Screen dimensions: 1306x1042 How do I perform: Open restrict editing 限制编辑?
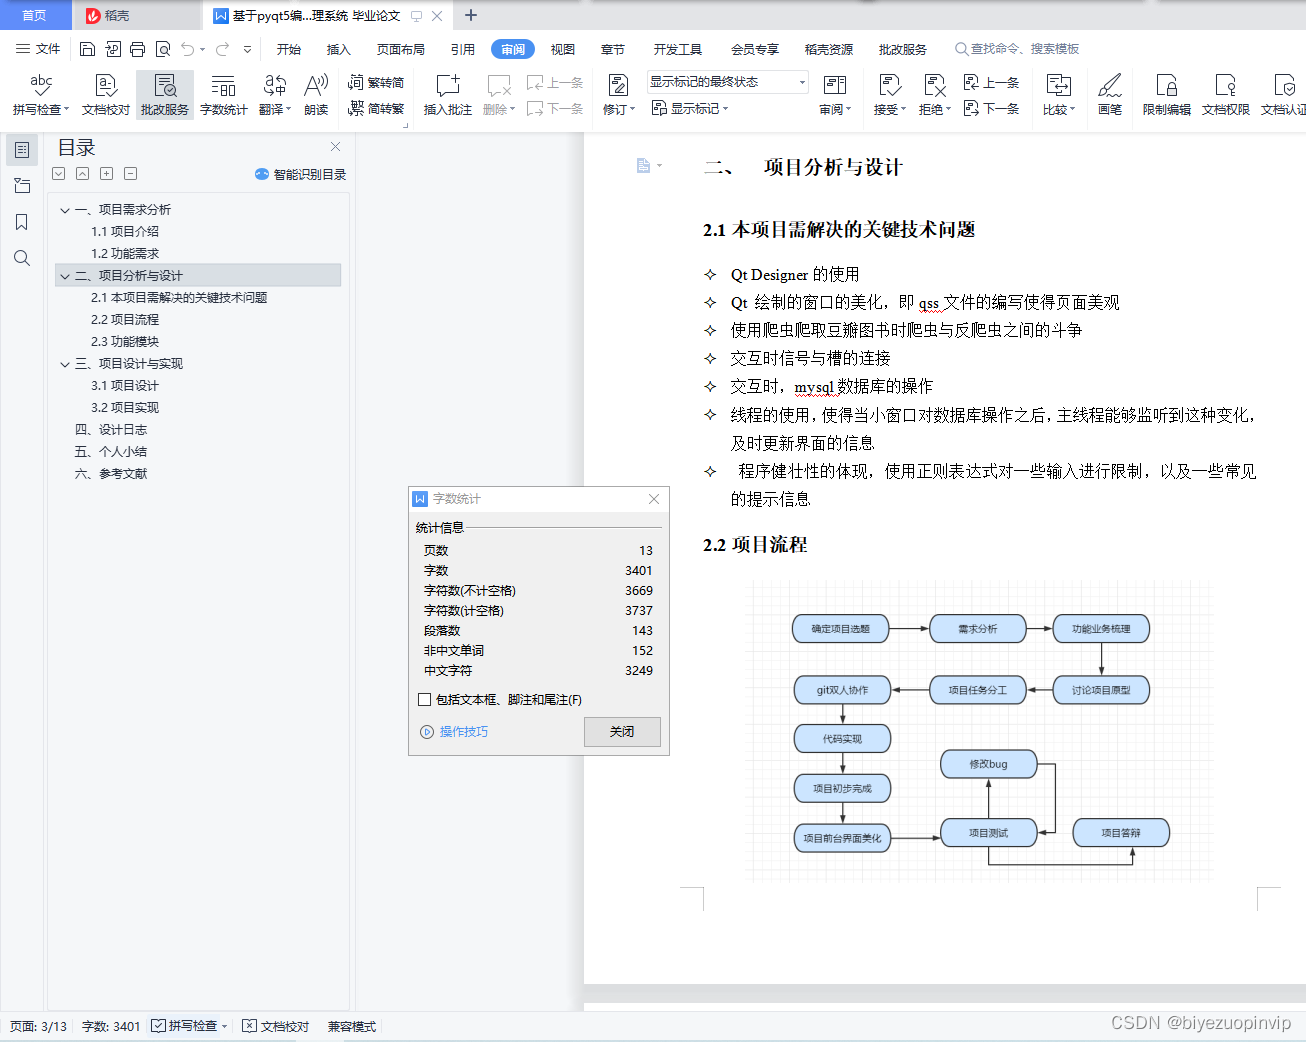click(x=1166, y=95)
